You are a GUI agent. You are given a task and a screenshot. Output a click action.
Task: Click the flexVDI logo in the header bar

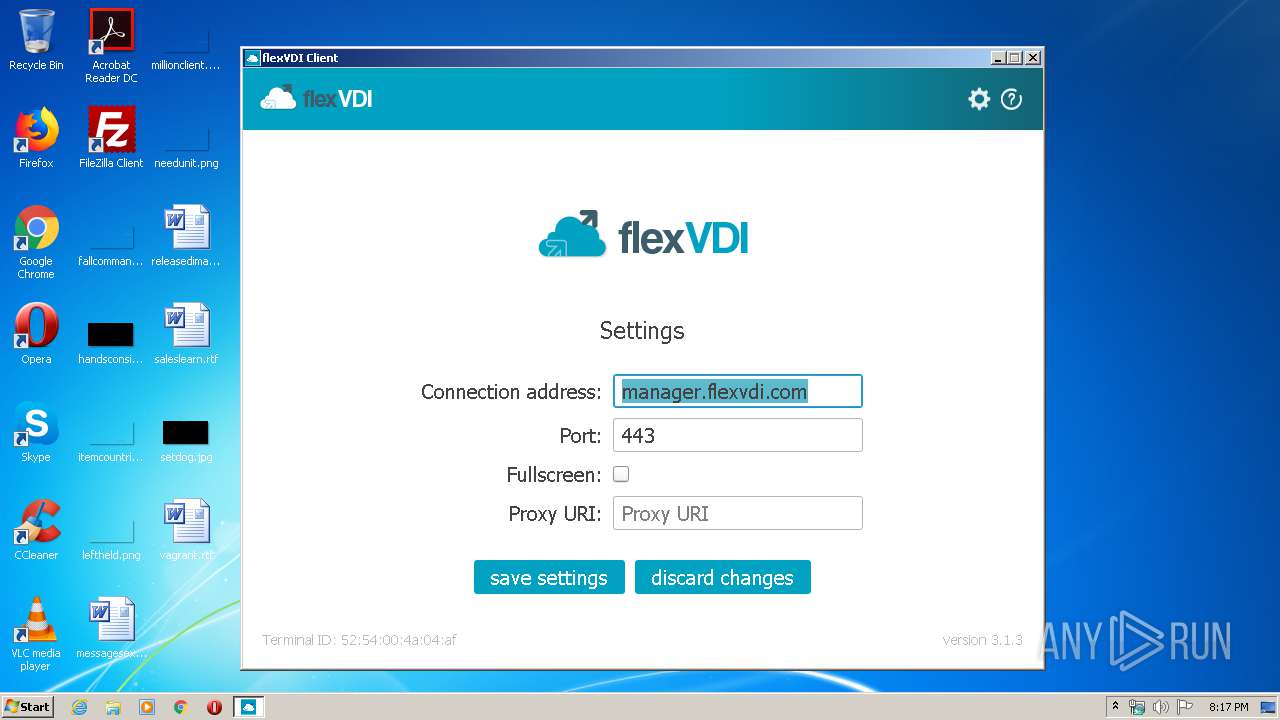click(316, 98)
